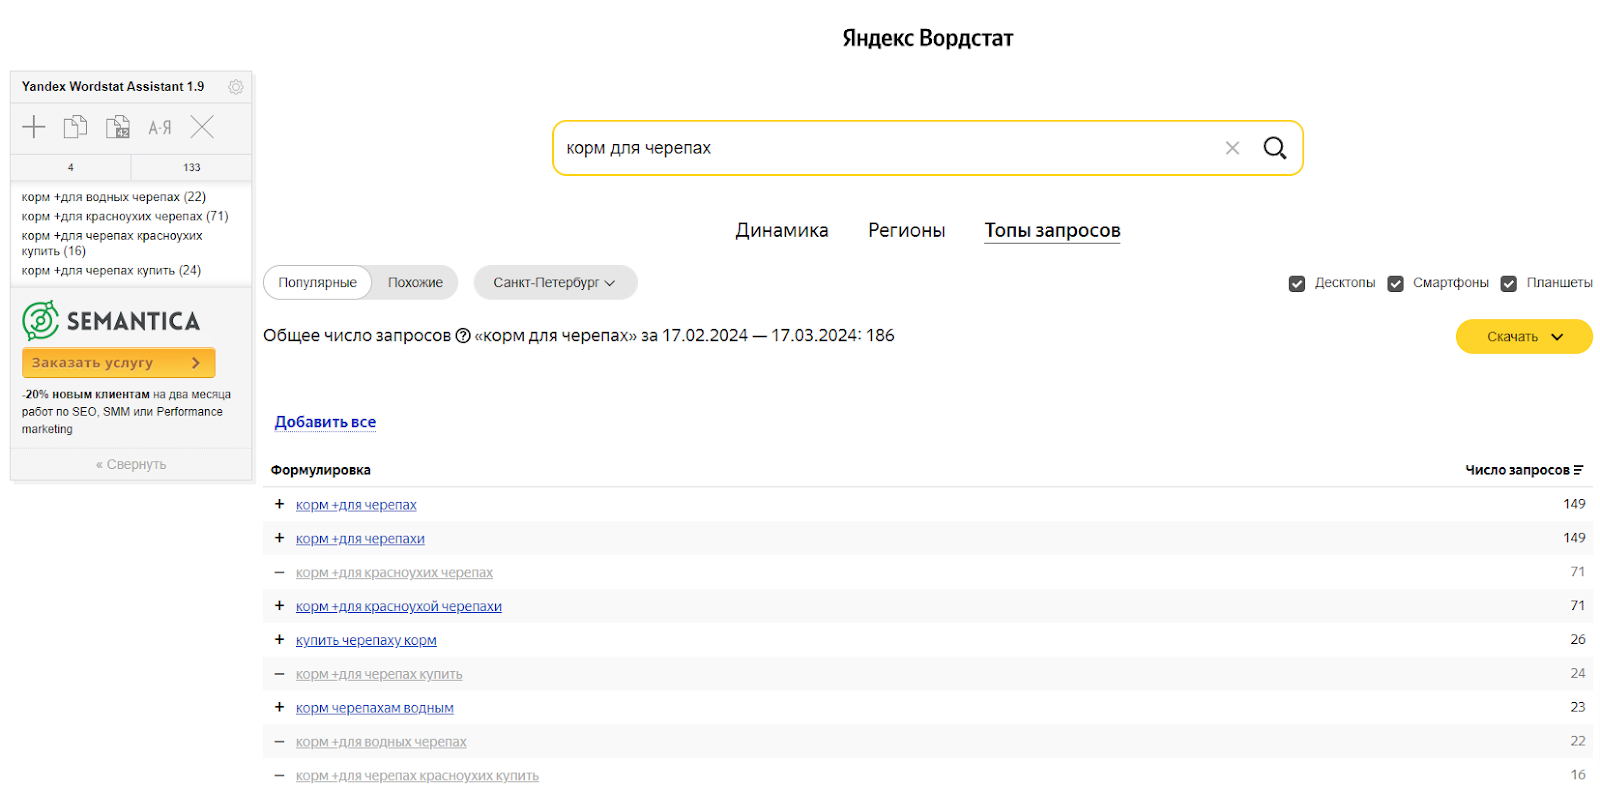Remove 'корм +для красноухих черепах' with minus
This screenshot has height=790, width=1600.
click(279, 572)
